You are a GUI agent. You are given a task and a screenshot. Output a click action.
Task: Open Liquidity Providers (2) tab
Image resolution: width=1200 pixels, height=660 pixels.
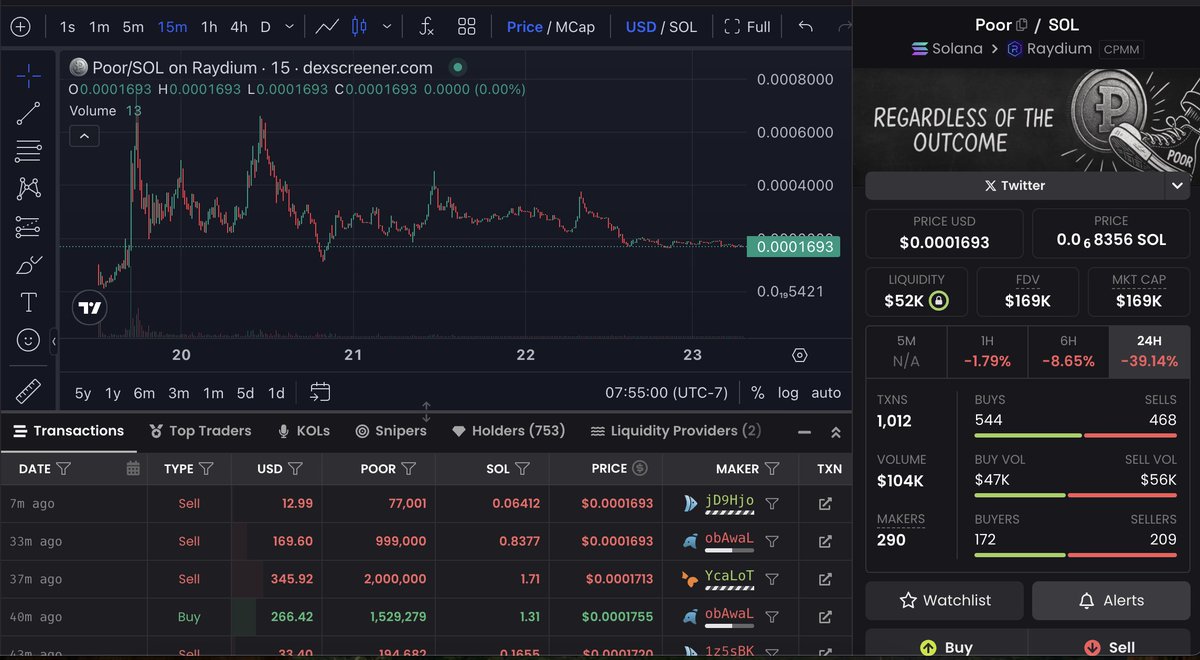click(x=675, y=431)
